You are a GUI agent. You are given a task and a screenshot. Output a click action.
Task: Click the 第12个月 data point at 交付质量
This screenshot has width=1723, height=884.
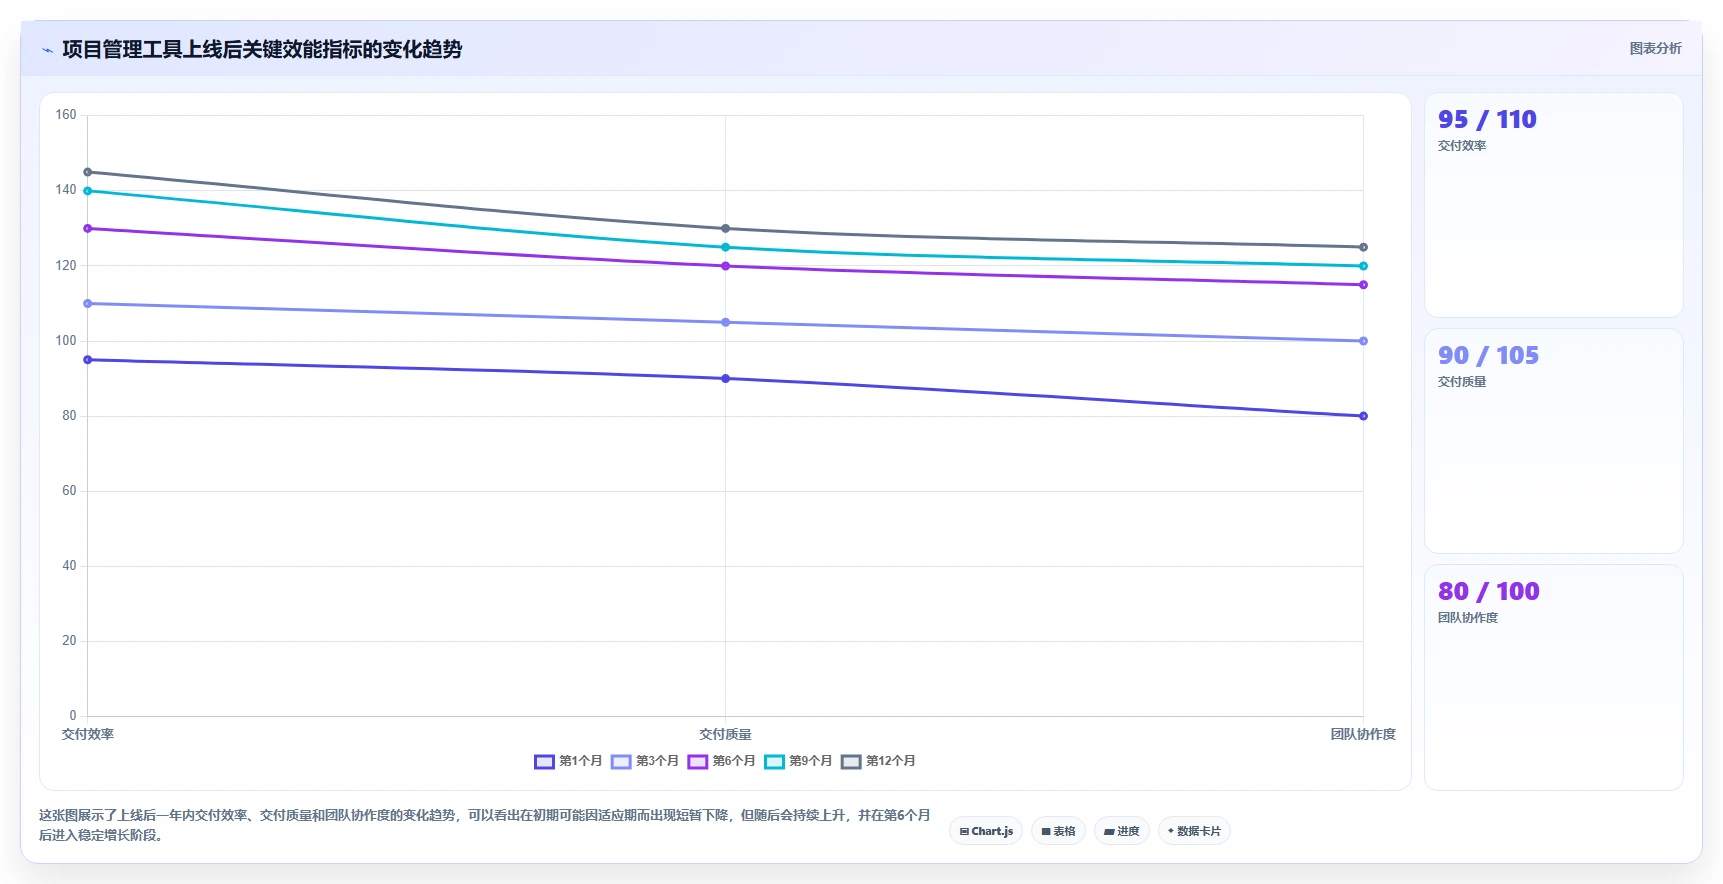(725, 229)
